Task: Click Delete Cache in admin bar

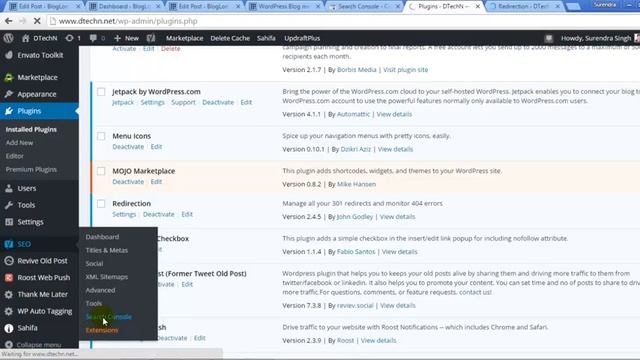Action: tap(230, 38)
